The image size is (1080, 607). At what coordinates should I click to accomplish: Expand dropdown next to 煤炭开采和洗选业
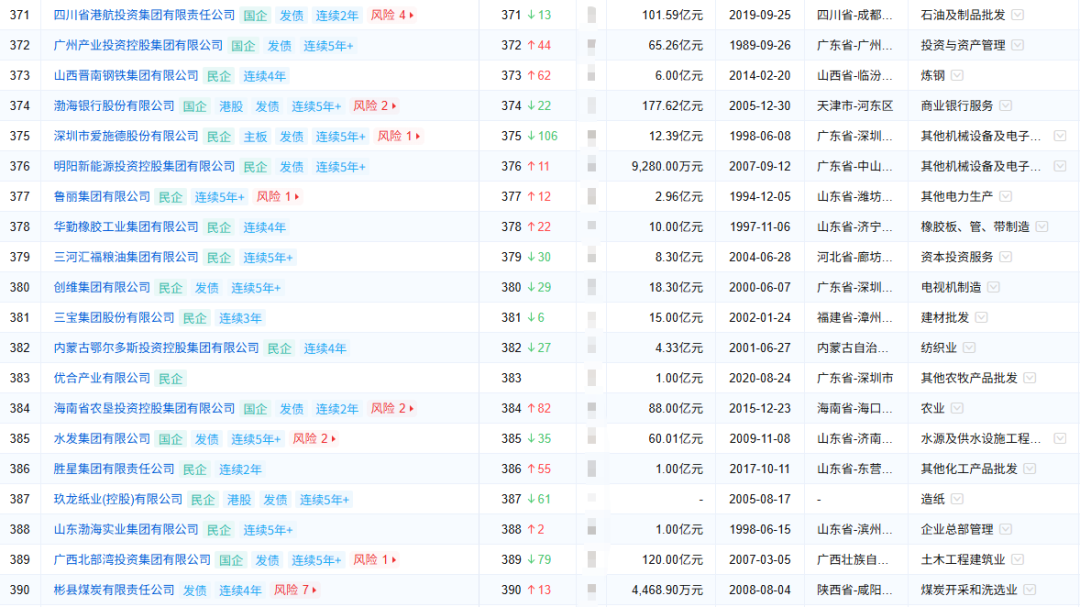[x=1030, y=590]
